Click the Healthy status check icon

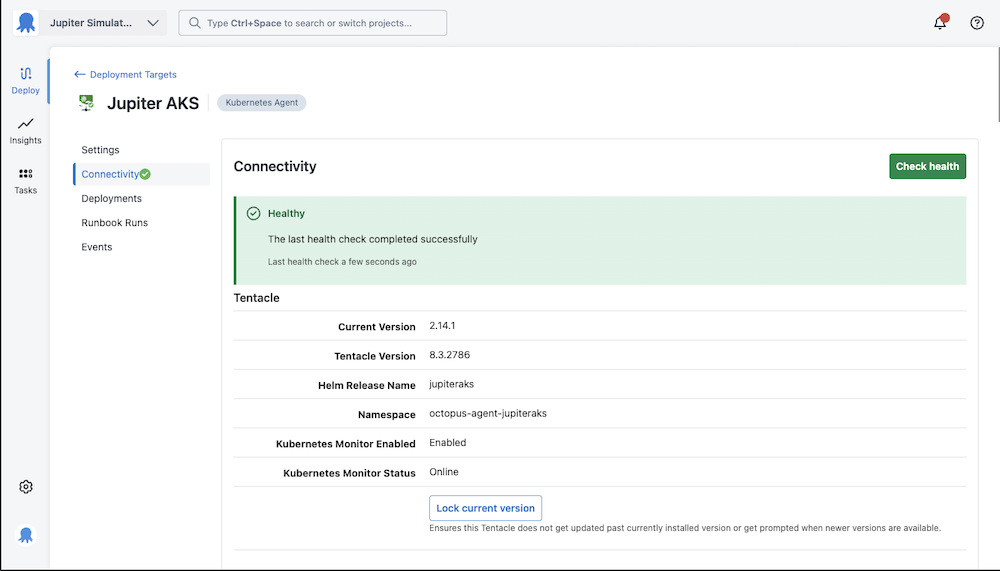[253, 213]
